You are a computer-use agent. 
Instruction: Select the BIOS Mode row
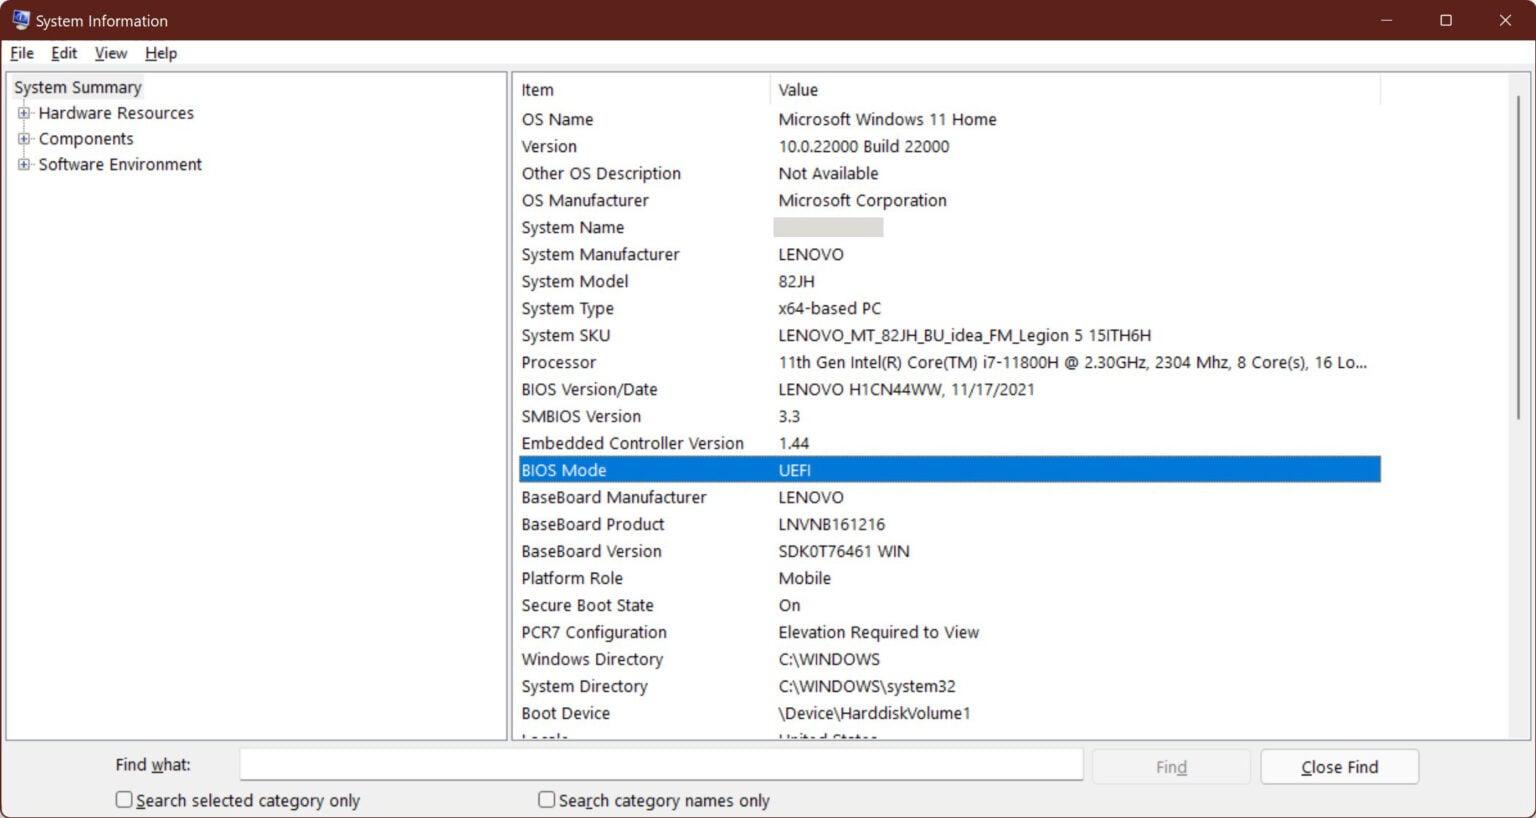click(700, 469)
